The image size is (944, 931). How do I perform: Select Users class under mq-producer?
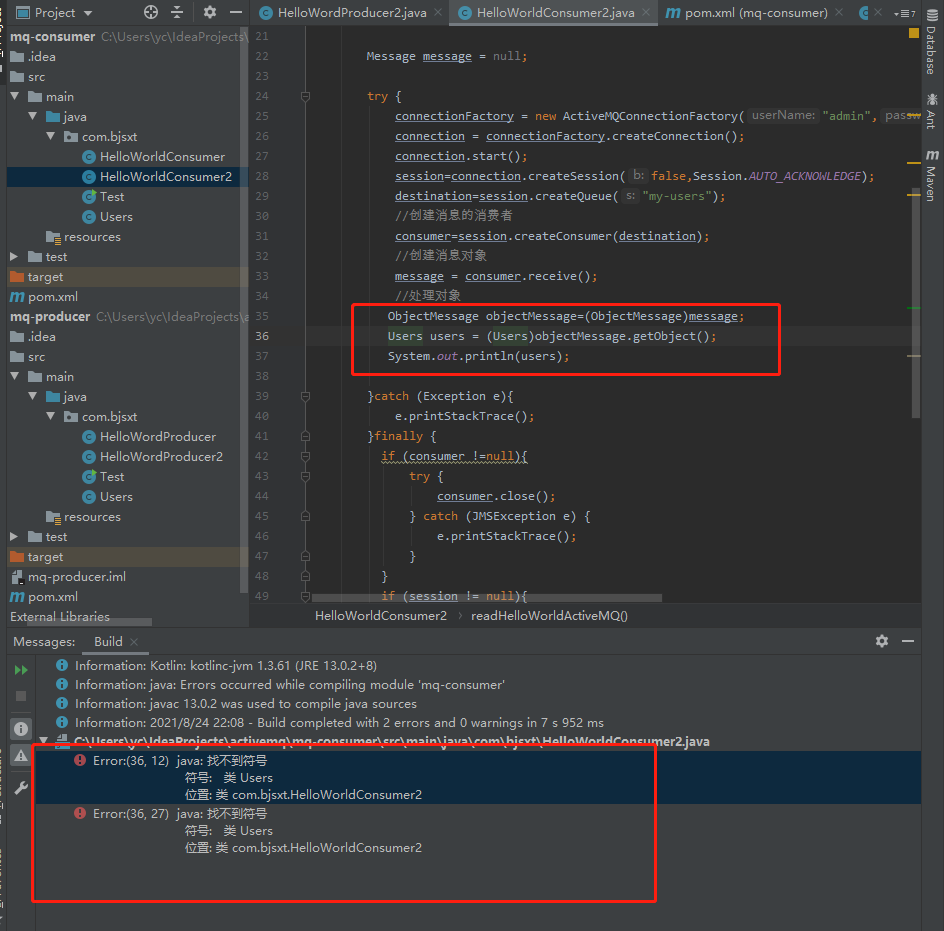(x=116, y=496)
